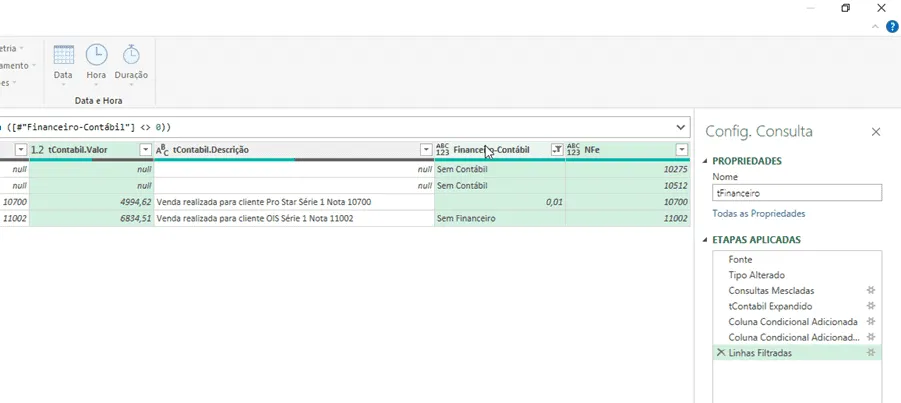Open settings gear for Linhas Filtradas step
Image resolution: width=901 pixels, height=403 pixels.
click(871, 352)
